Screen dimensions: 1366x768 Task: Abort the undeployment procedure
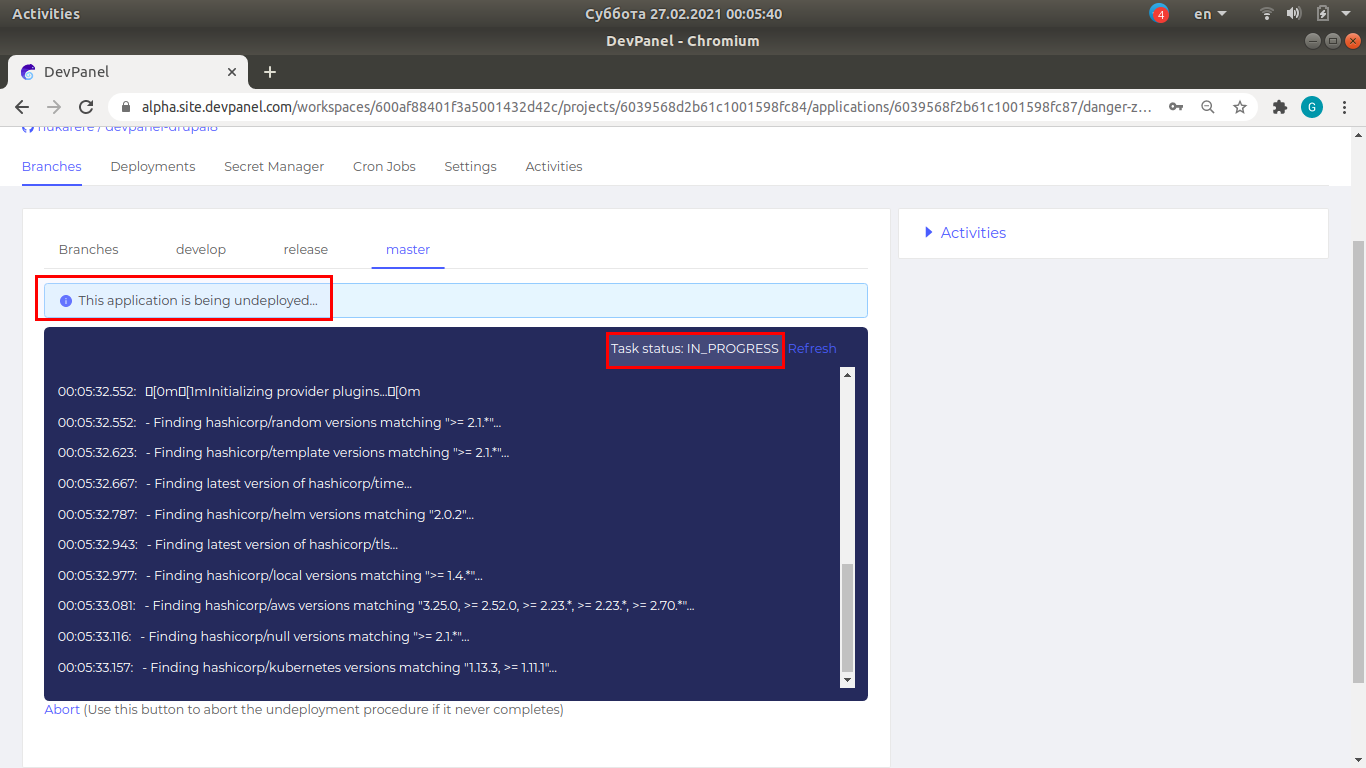point(62,710)
